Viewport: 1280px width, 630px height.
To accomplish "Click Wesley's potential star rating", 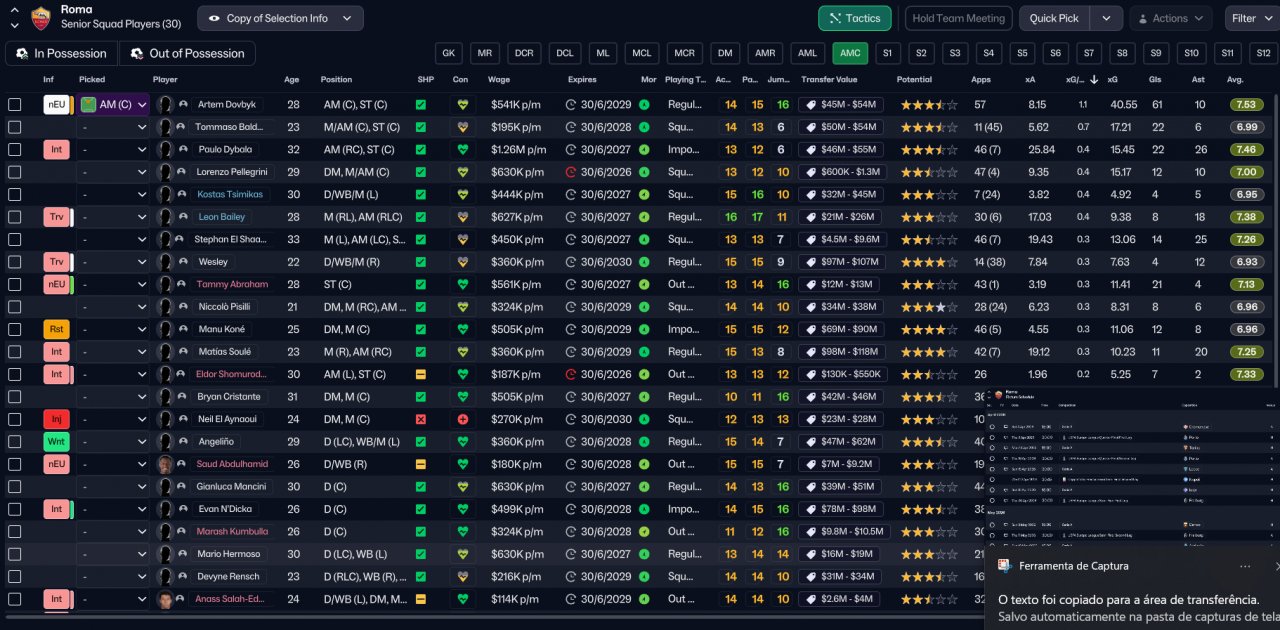I will click(x=929, y=262).
